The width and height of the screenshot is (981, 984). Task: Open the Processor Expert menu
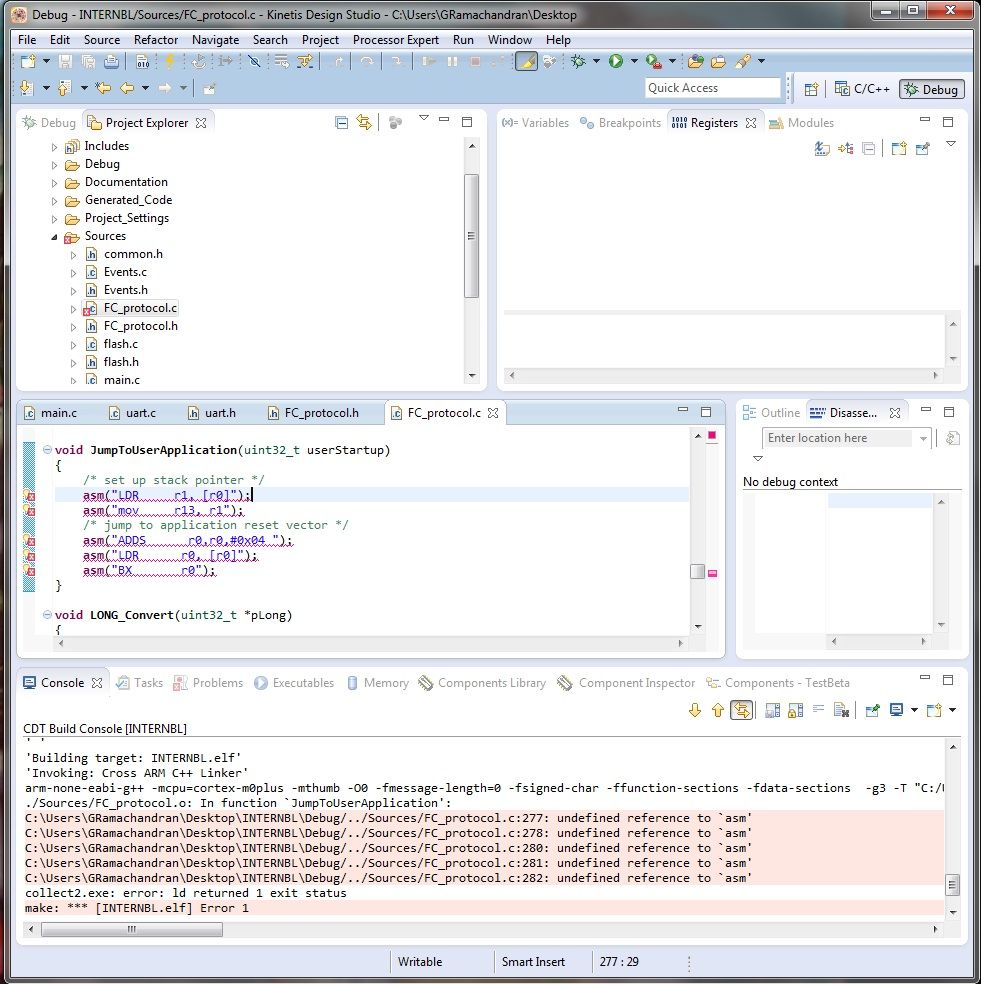395,40
